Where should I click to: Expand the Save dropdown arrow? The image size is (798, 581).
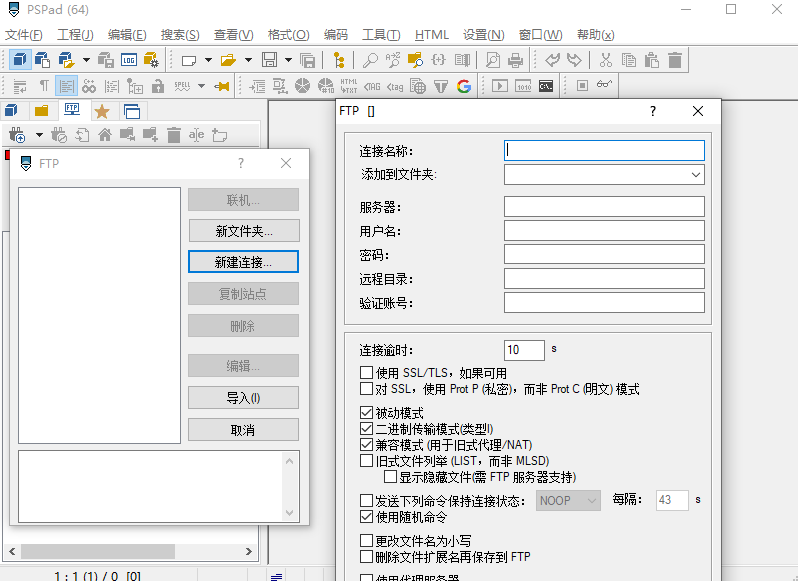coord(288,60)
